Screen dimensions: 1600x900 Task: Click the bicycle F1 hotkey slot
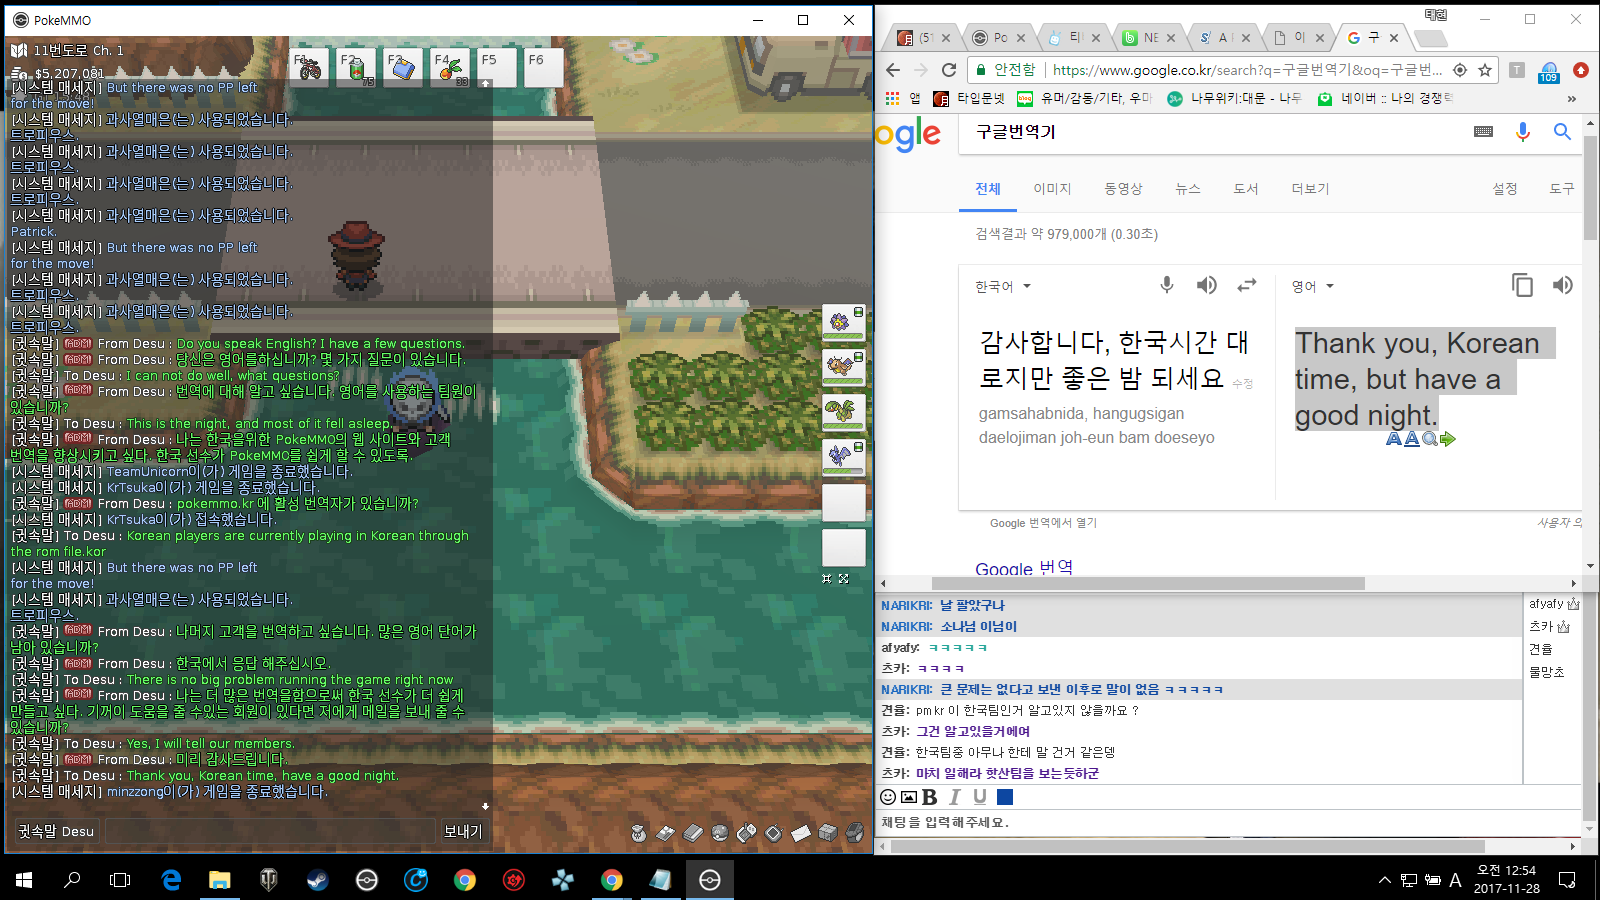tap(309, 68)
